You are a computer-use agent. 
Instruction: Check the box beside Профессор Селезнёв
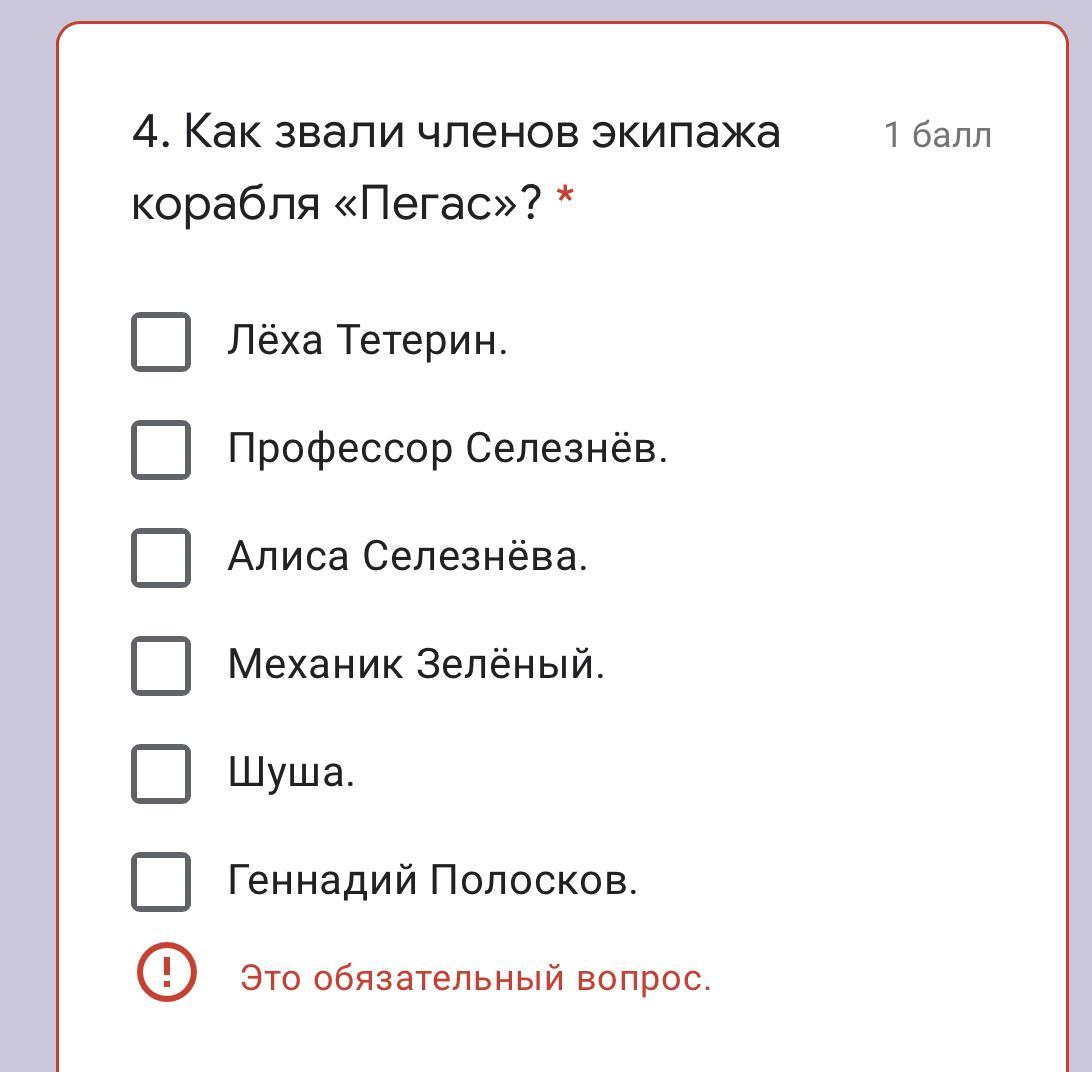[x=161, y=449]
